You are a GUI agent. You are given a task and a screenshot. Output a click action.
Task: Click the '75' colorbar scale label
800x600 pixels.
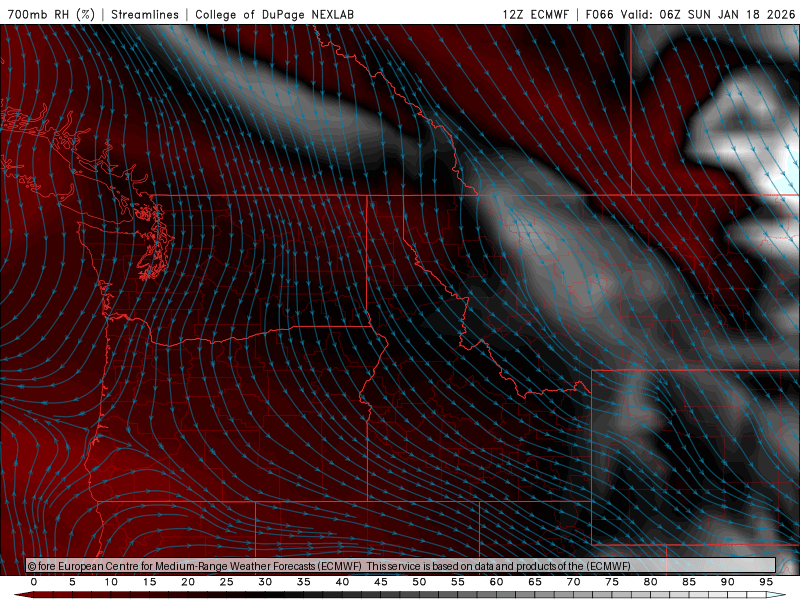(x=612, y=582)
